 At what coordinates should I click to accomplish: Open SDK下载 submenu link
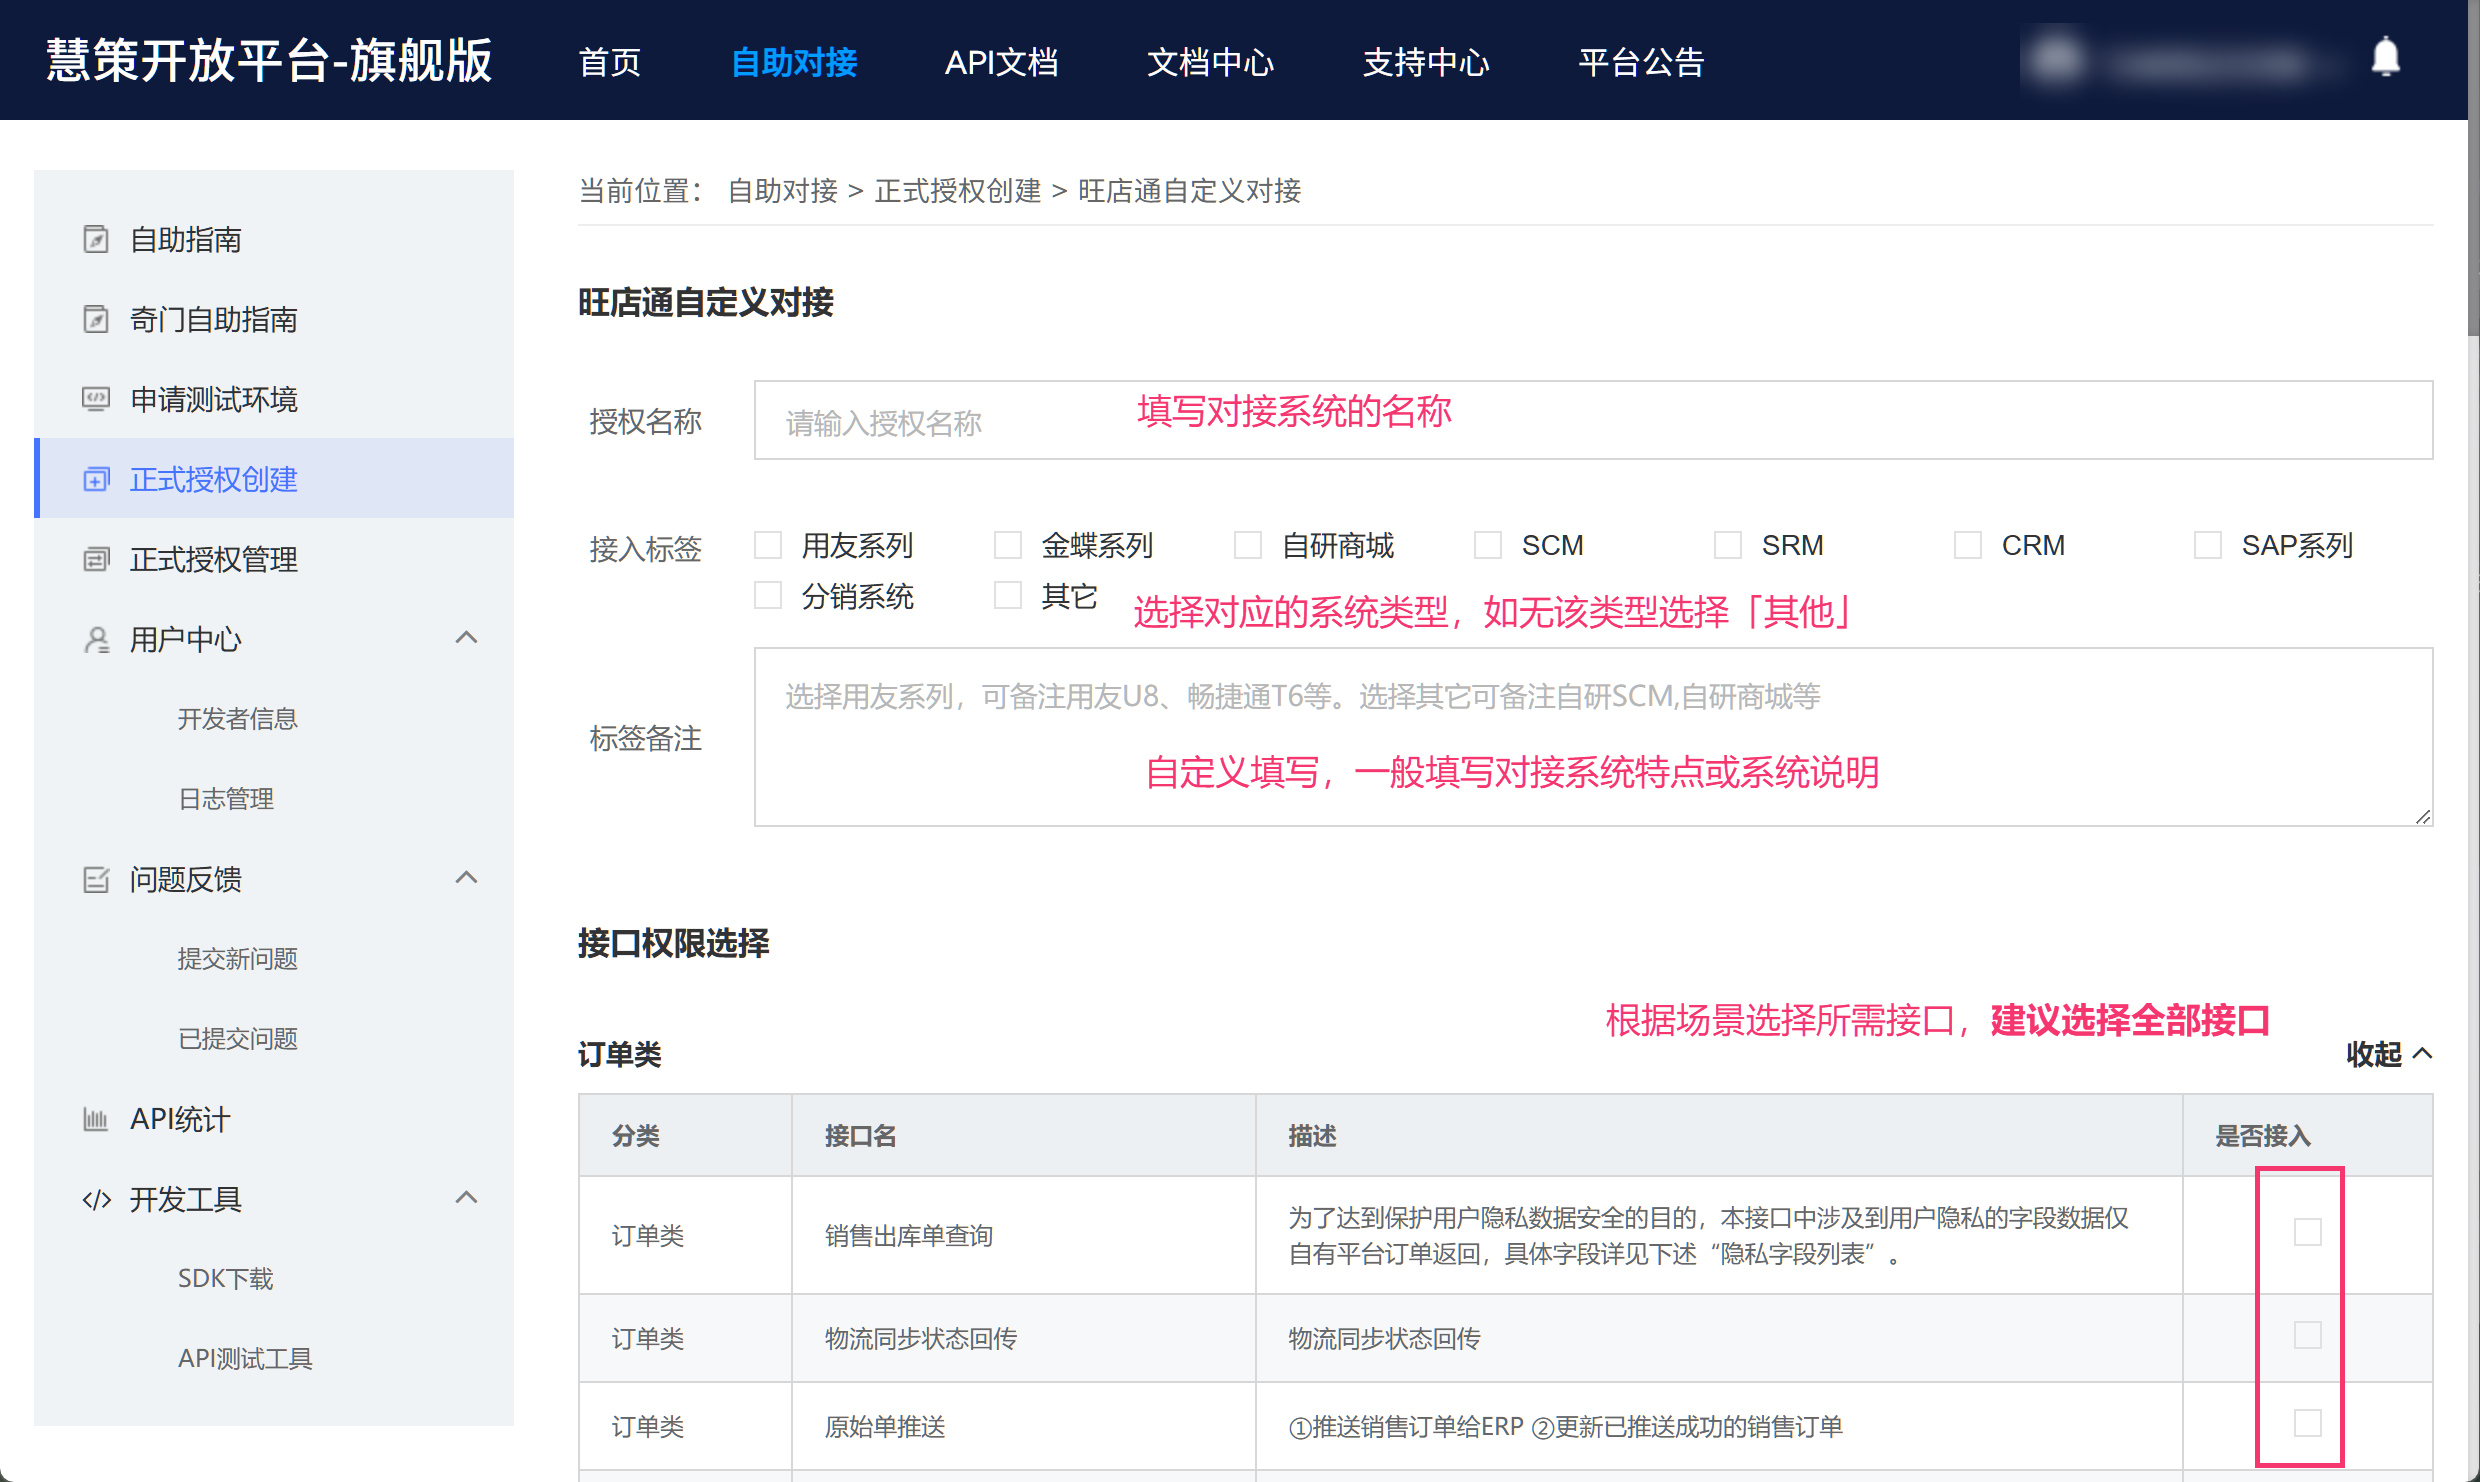coord(226,1279)
